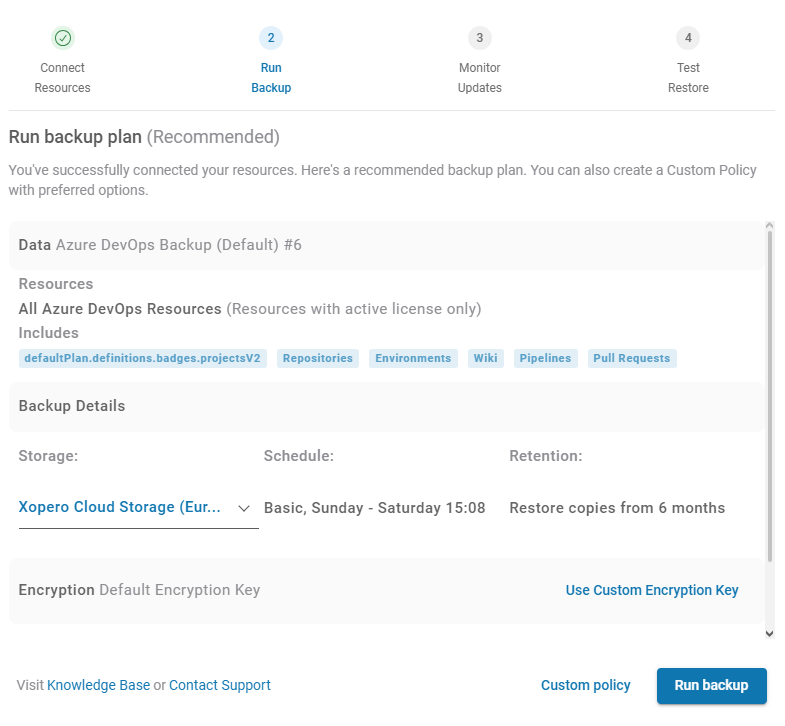Click the green checkmark Connect Resources step icon
This screenshot has height=726, width=785.
(63, 38)
